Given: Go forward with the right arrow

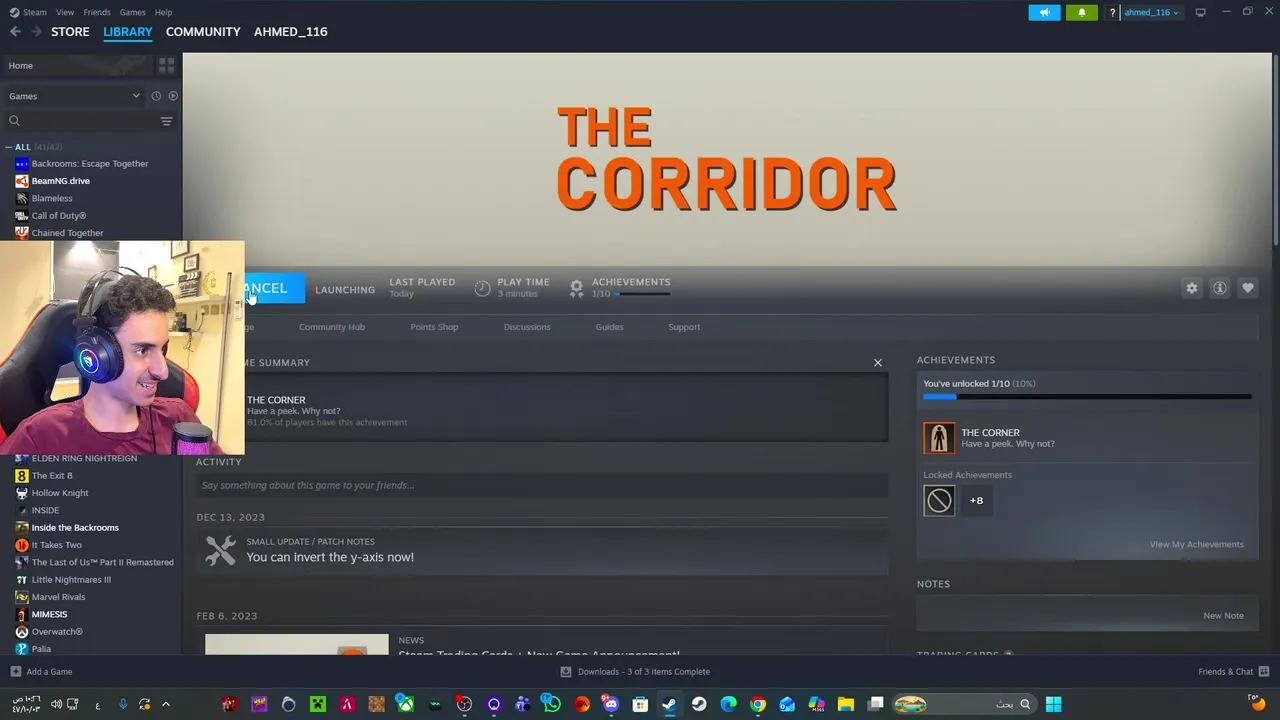Looking at the screenshot, I should click(36, 32).
